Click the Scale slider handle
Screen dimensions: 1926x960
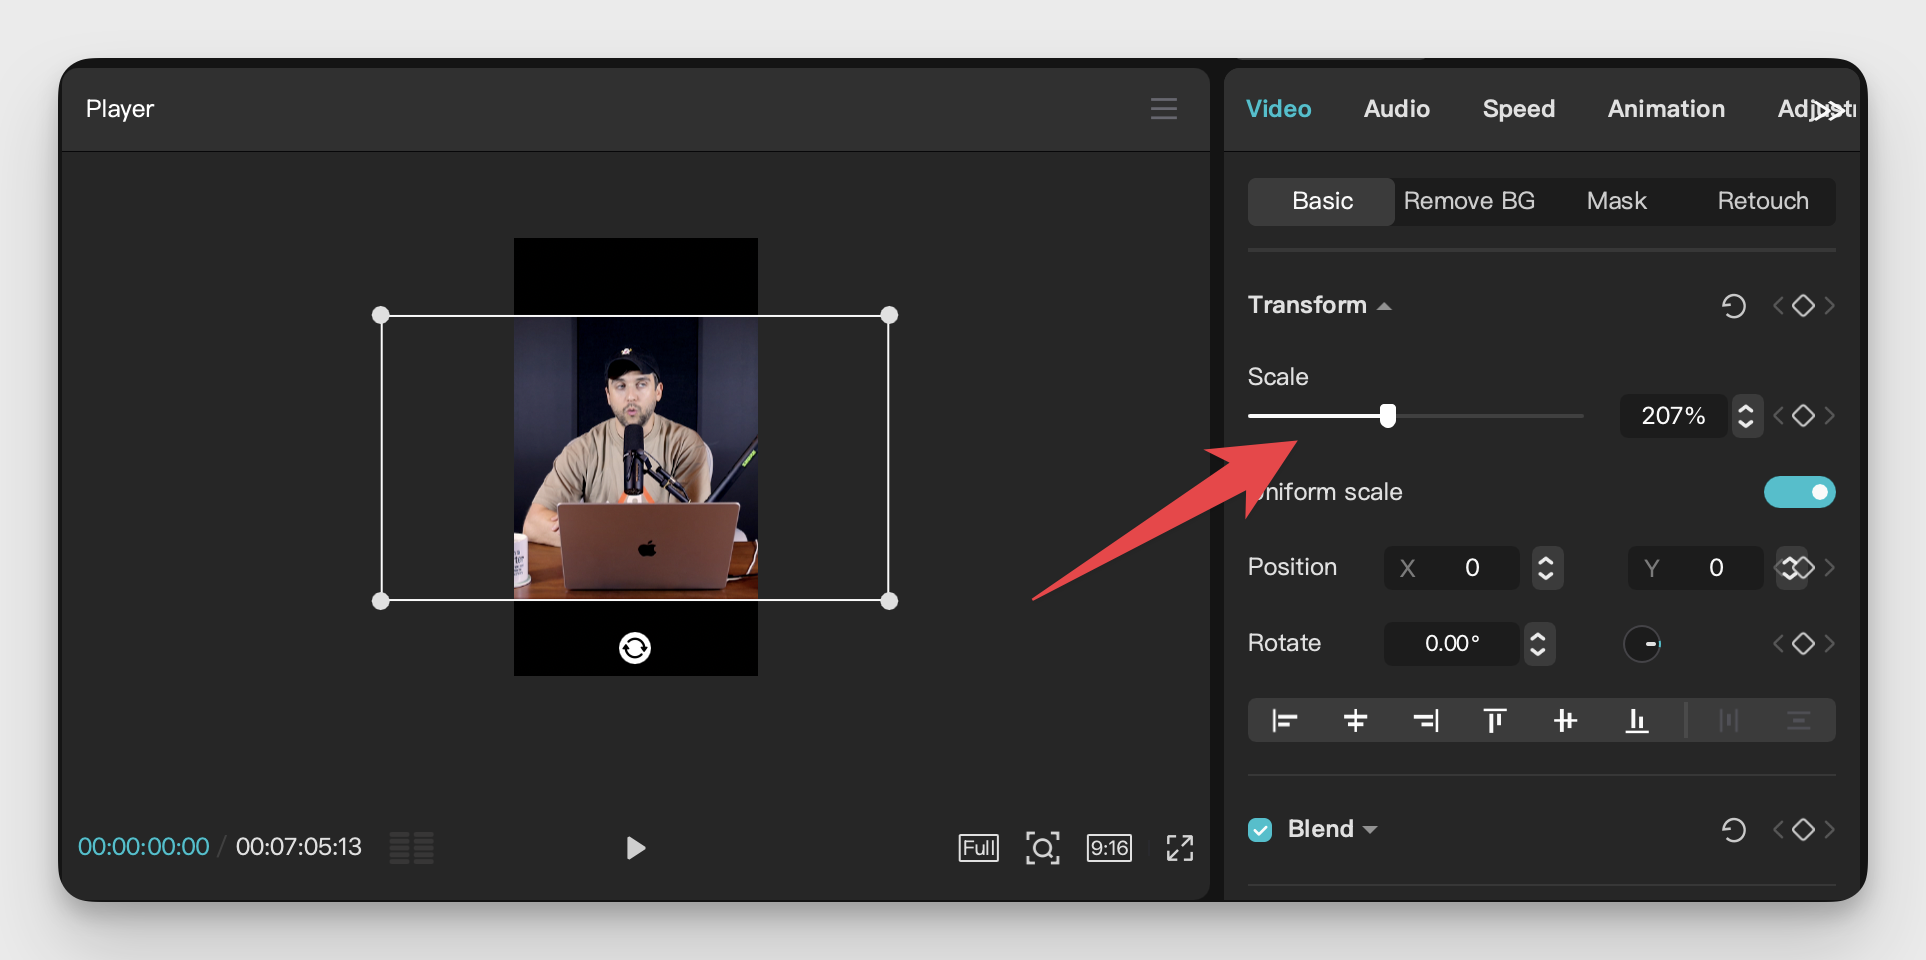[1388, 415]
